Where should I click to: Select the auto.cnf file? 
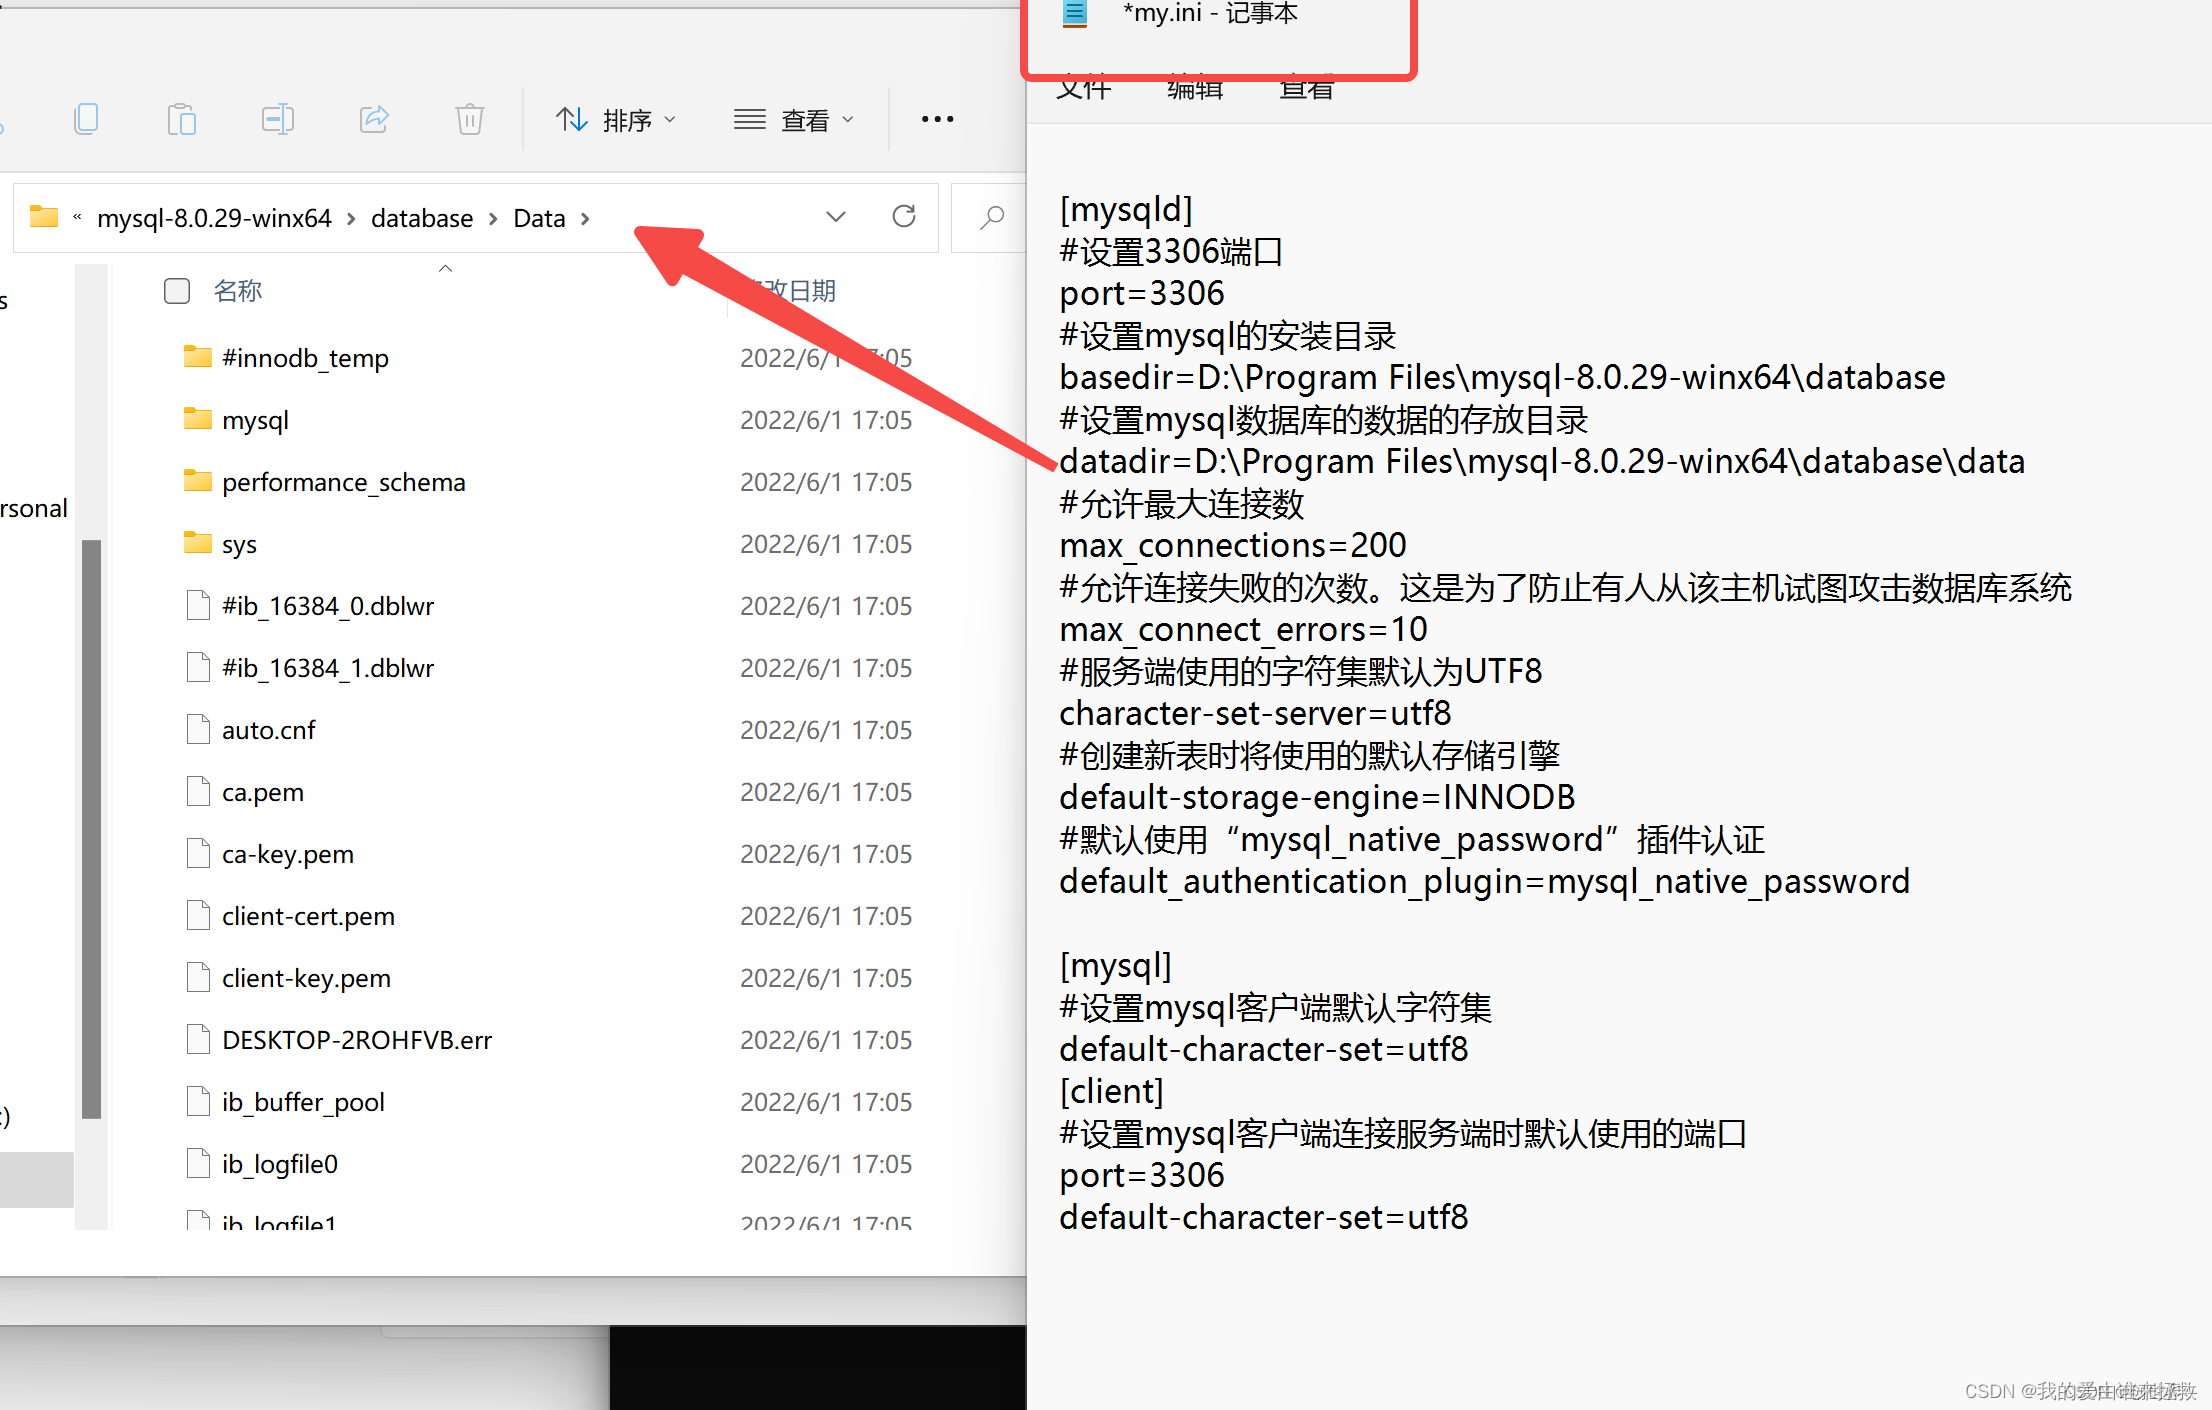(268, 730)
